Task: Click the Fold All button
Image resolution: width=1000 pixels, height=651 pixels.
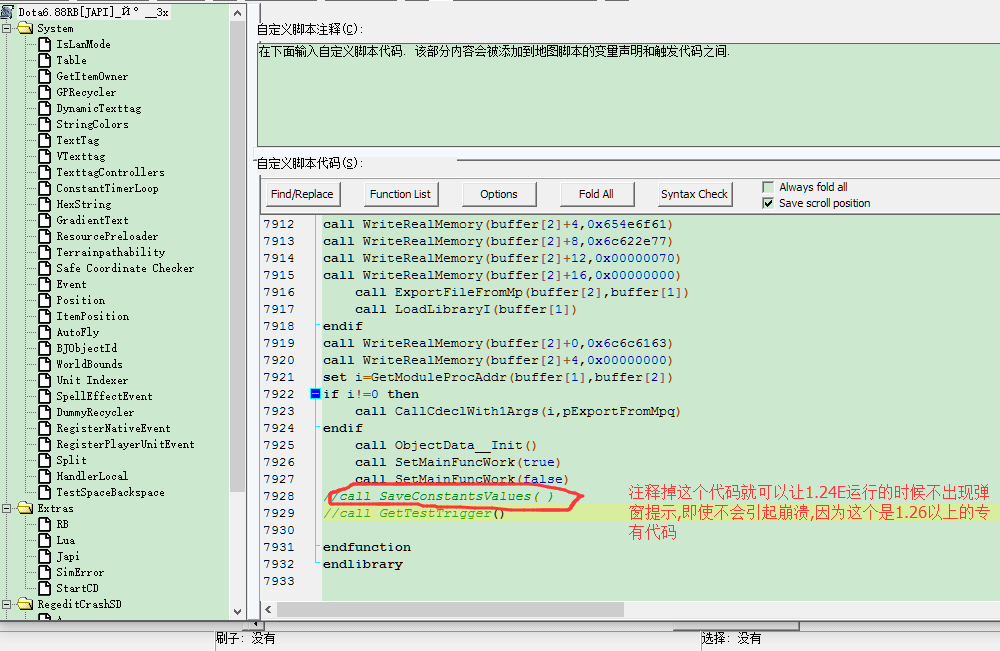Action: (596, 194)
